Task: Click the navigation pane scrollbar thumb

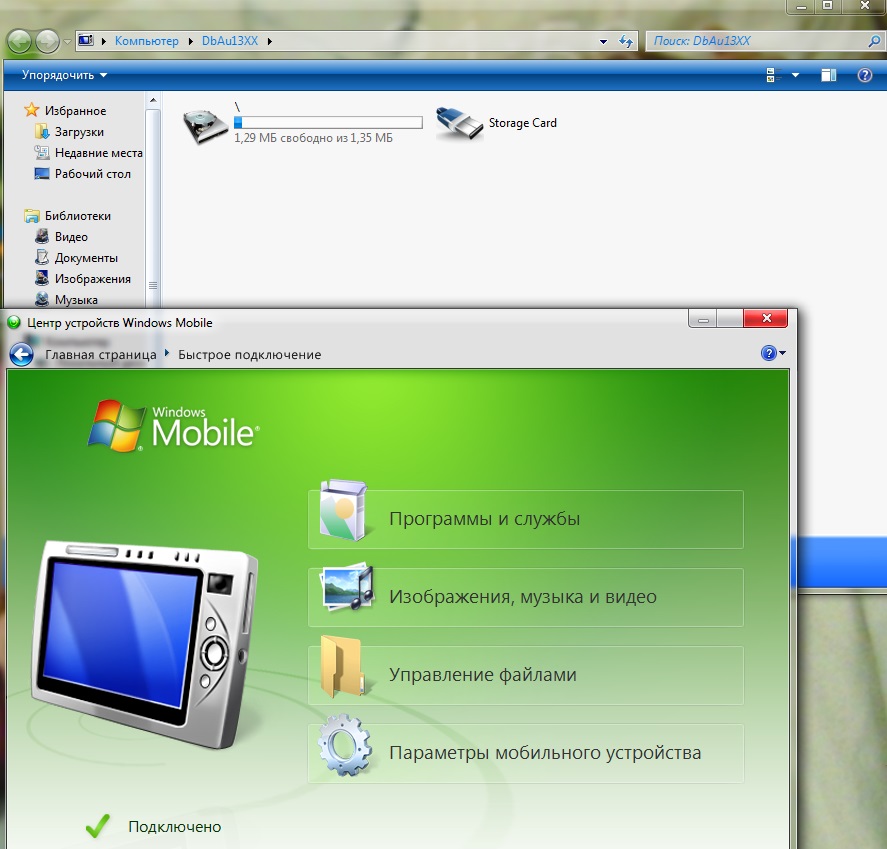Action: click(x=153, y=208)
